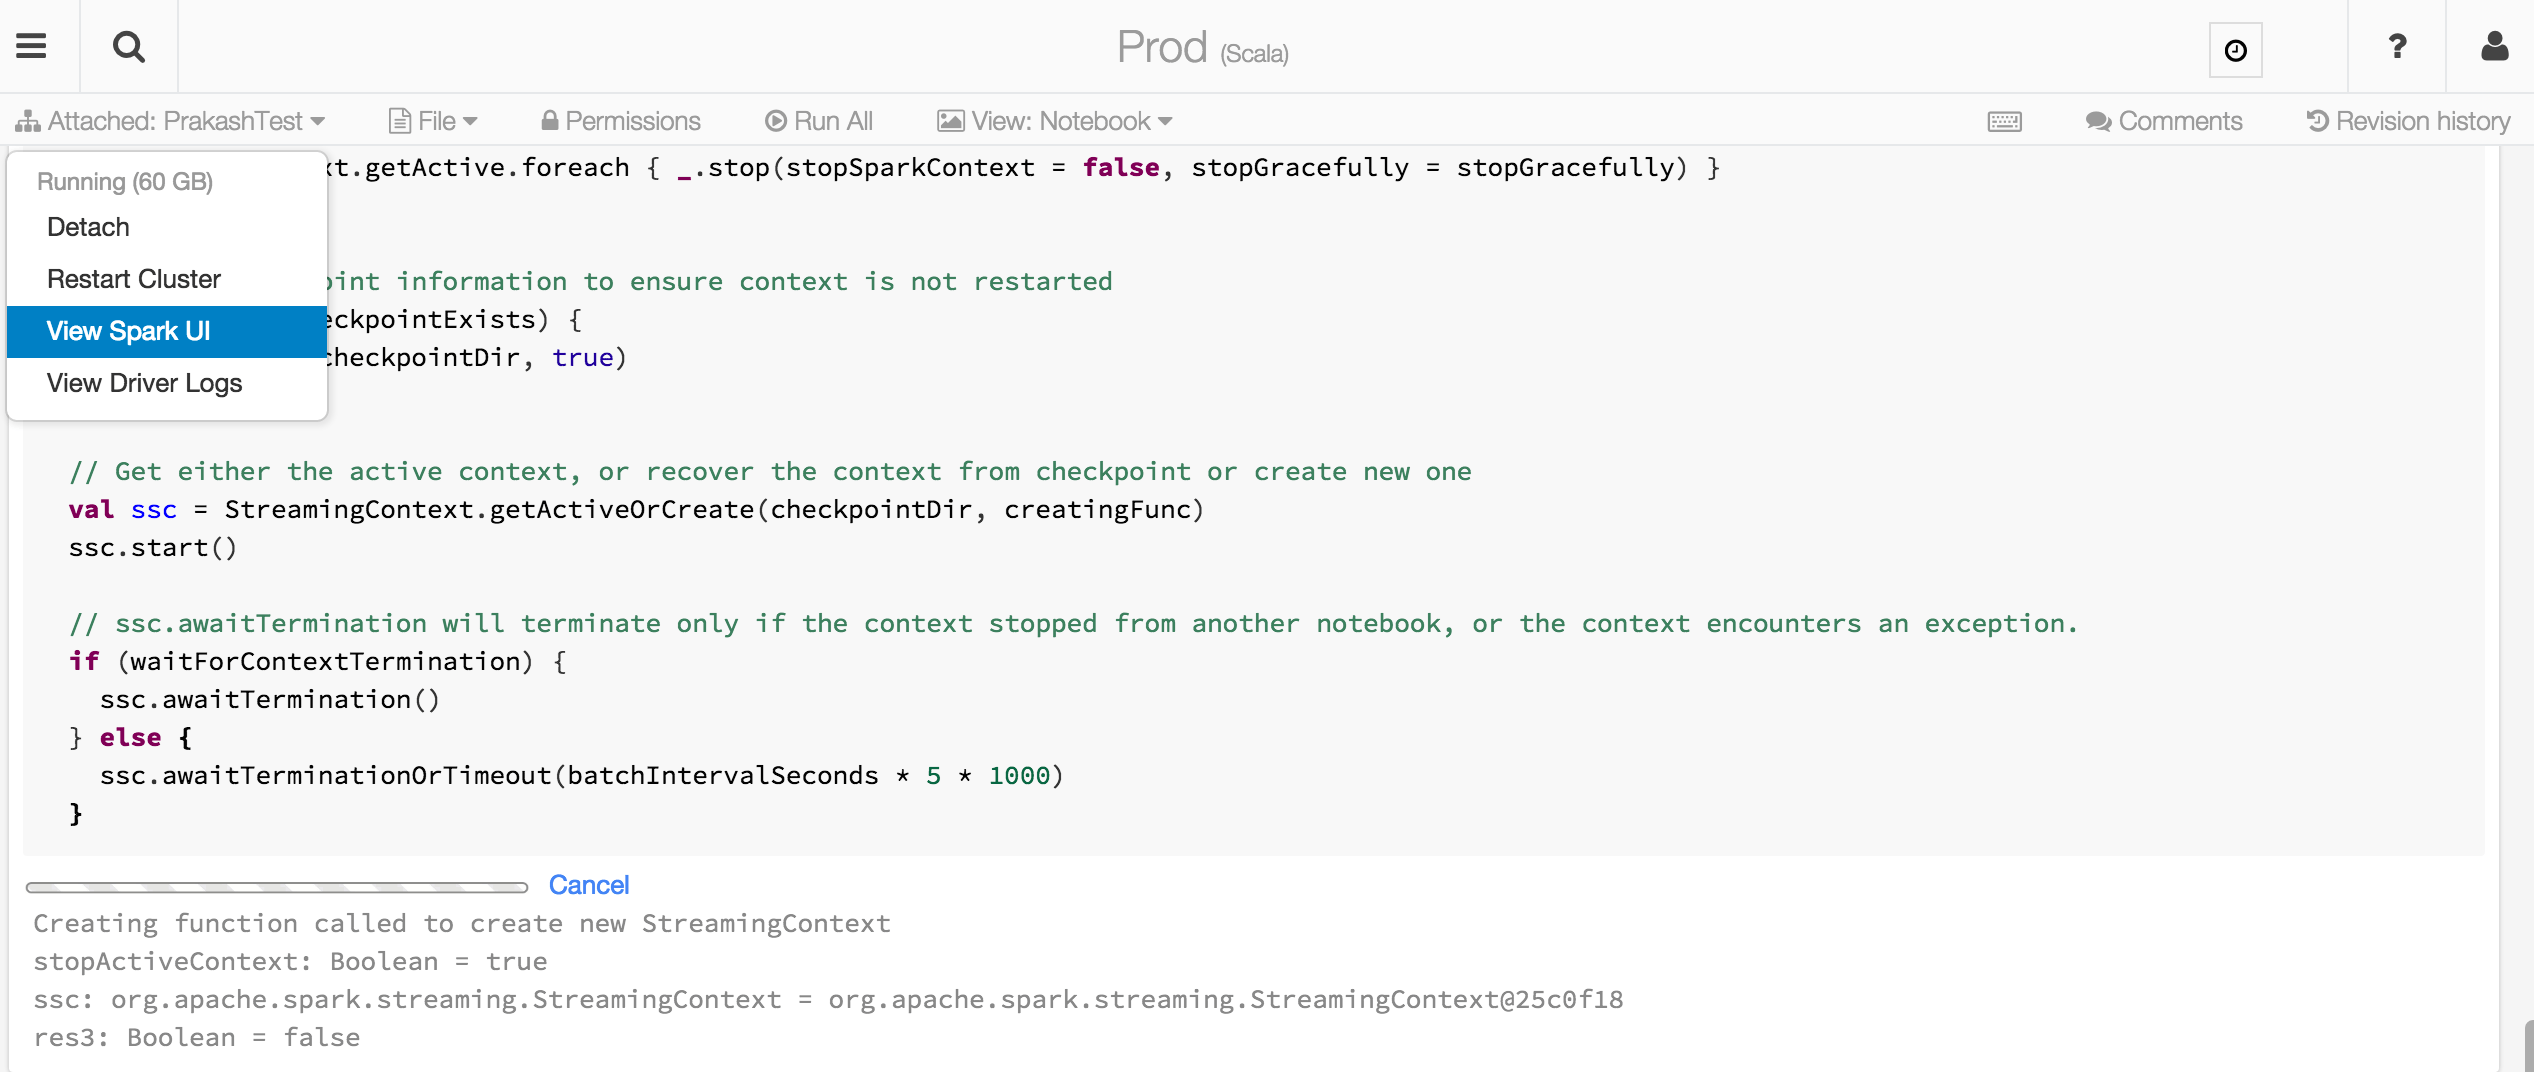
Task: View the Revision history
Action: (2408, 120)
